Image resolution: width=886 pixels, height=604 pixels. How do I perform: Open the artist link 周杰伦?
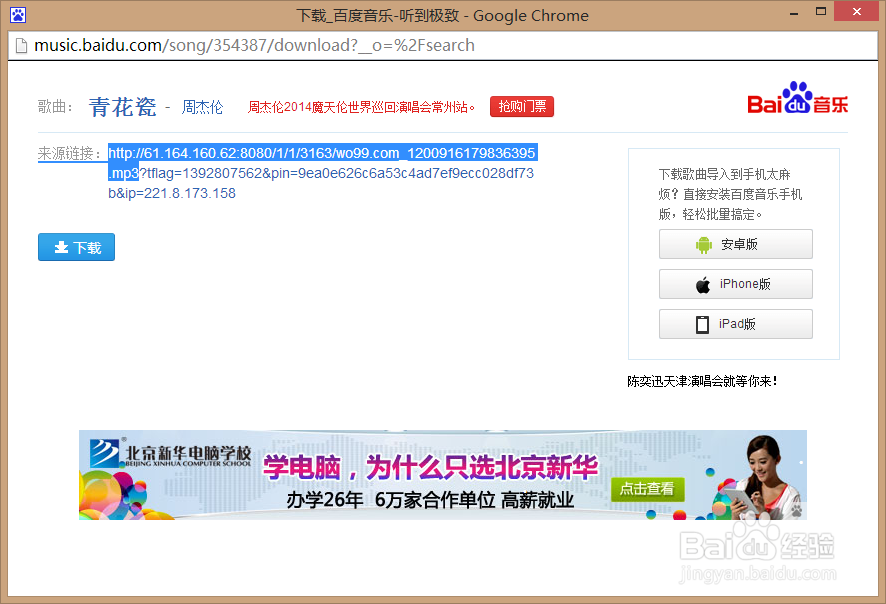(202, 107)
